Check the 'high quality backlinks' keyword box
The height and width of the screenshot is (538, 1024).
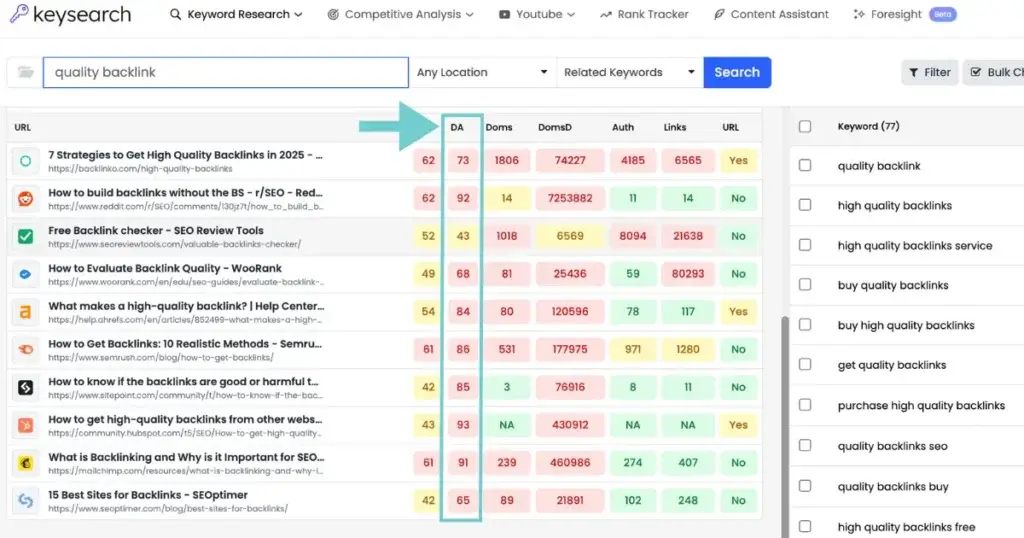point(805,205)
